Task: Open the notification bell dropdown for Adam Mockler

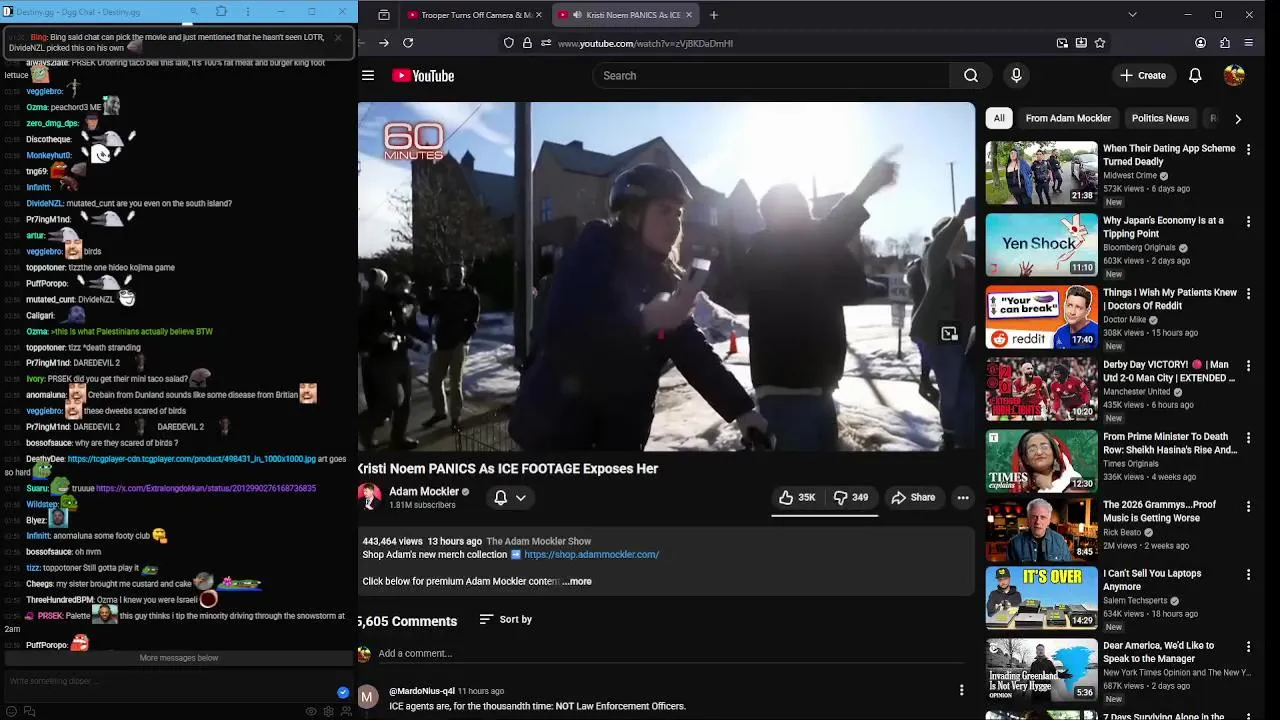Action: [510, 497]
